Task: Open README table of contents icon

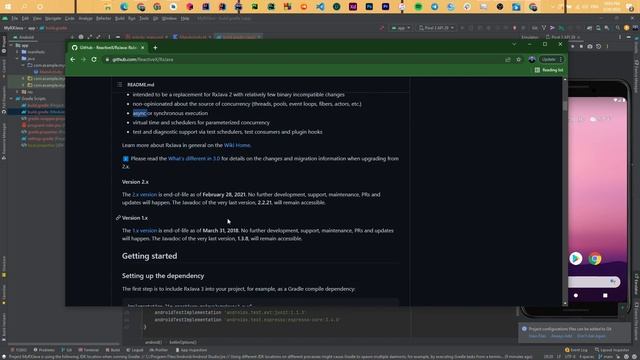Action: (120, 84)
